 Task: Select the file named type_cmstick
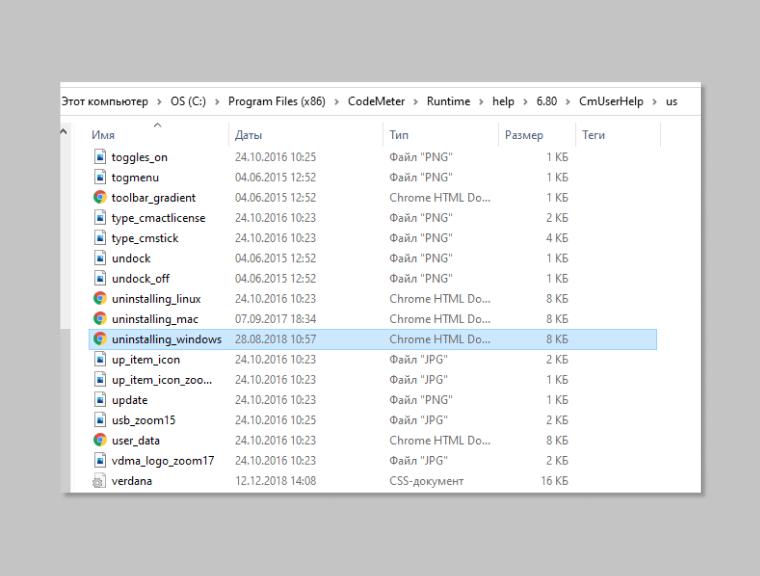[145, 238]
